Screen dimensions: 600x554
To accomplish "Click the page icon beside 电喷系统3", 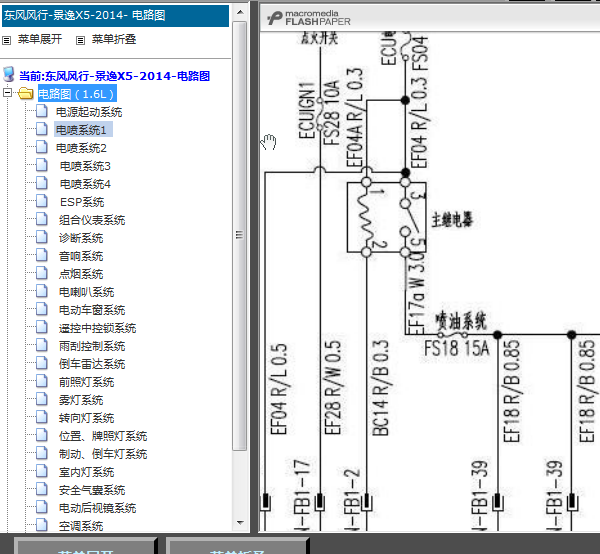I will click(x=42, y=165).
